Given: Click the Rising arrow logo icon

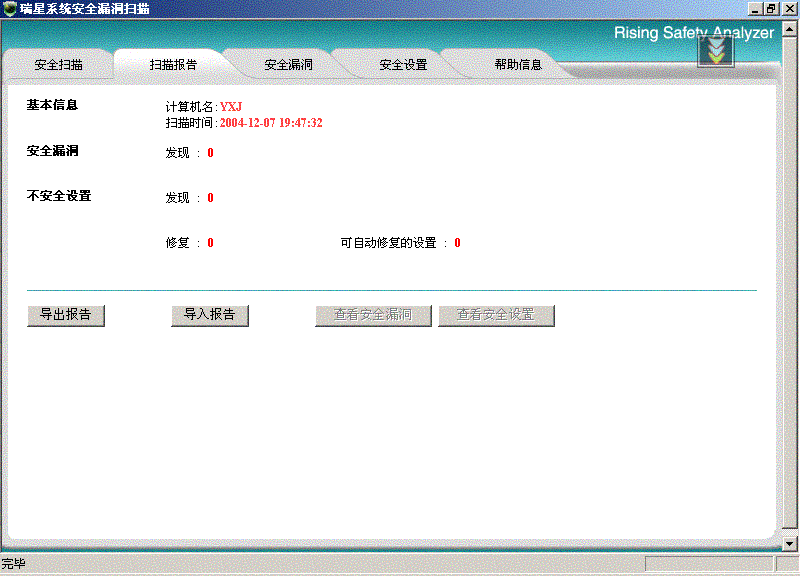Looking at the screenshot, I should (716, 52).
